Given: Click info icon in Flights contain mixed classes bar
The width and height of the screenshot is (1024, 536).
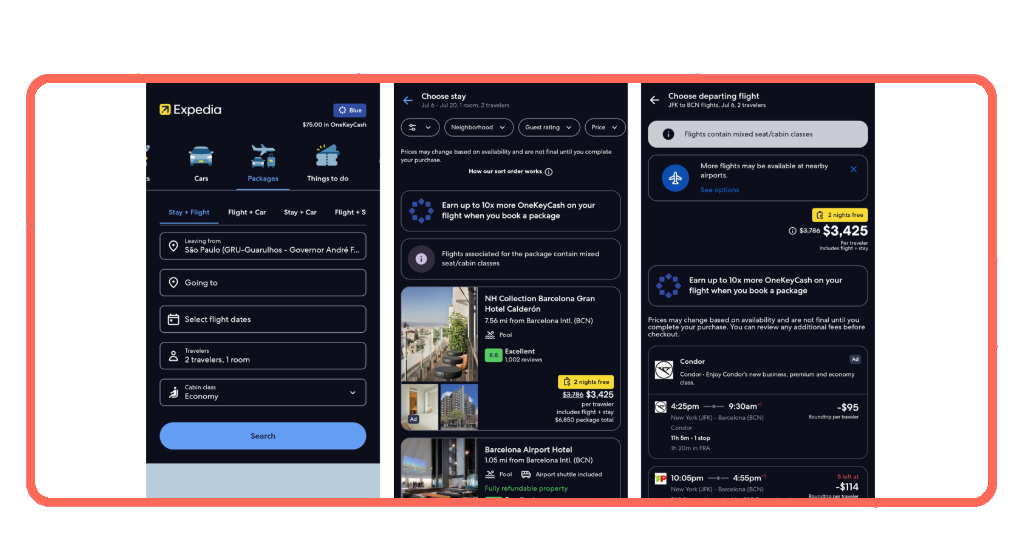Looking at the screenshot, I should tap(668, 134).
